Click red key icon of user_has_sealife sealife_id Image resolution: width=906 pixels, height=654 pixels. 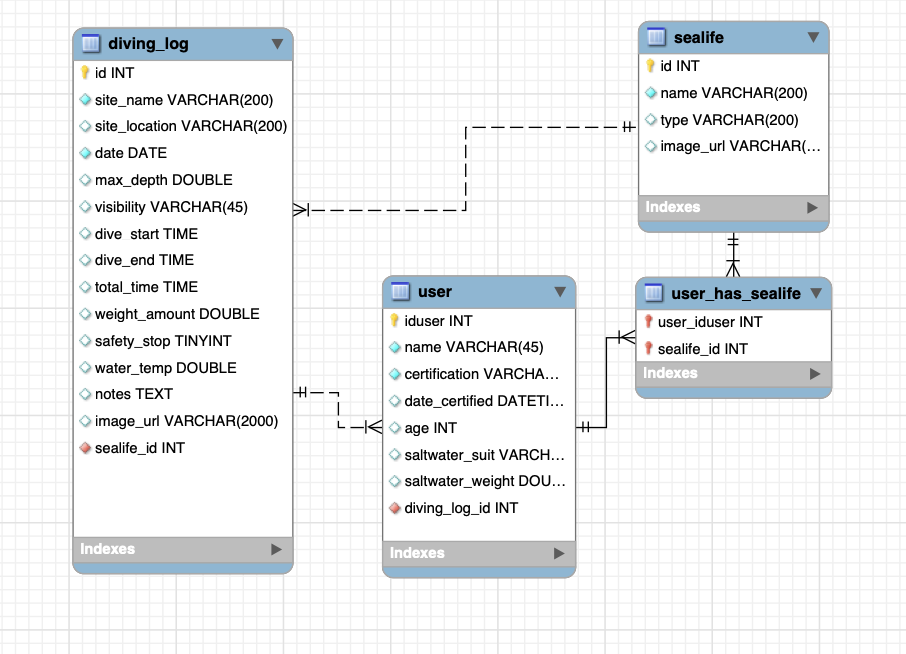point(648,348)
